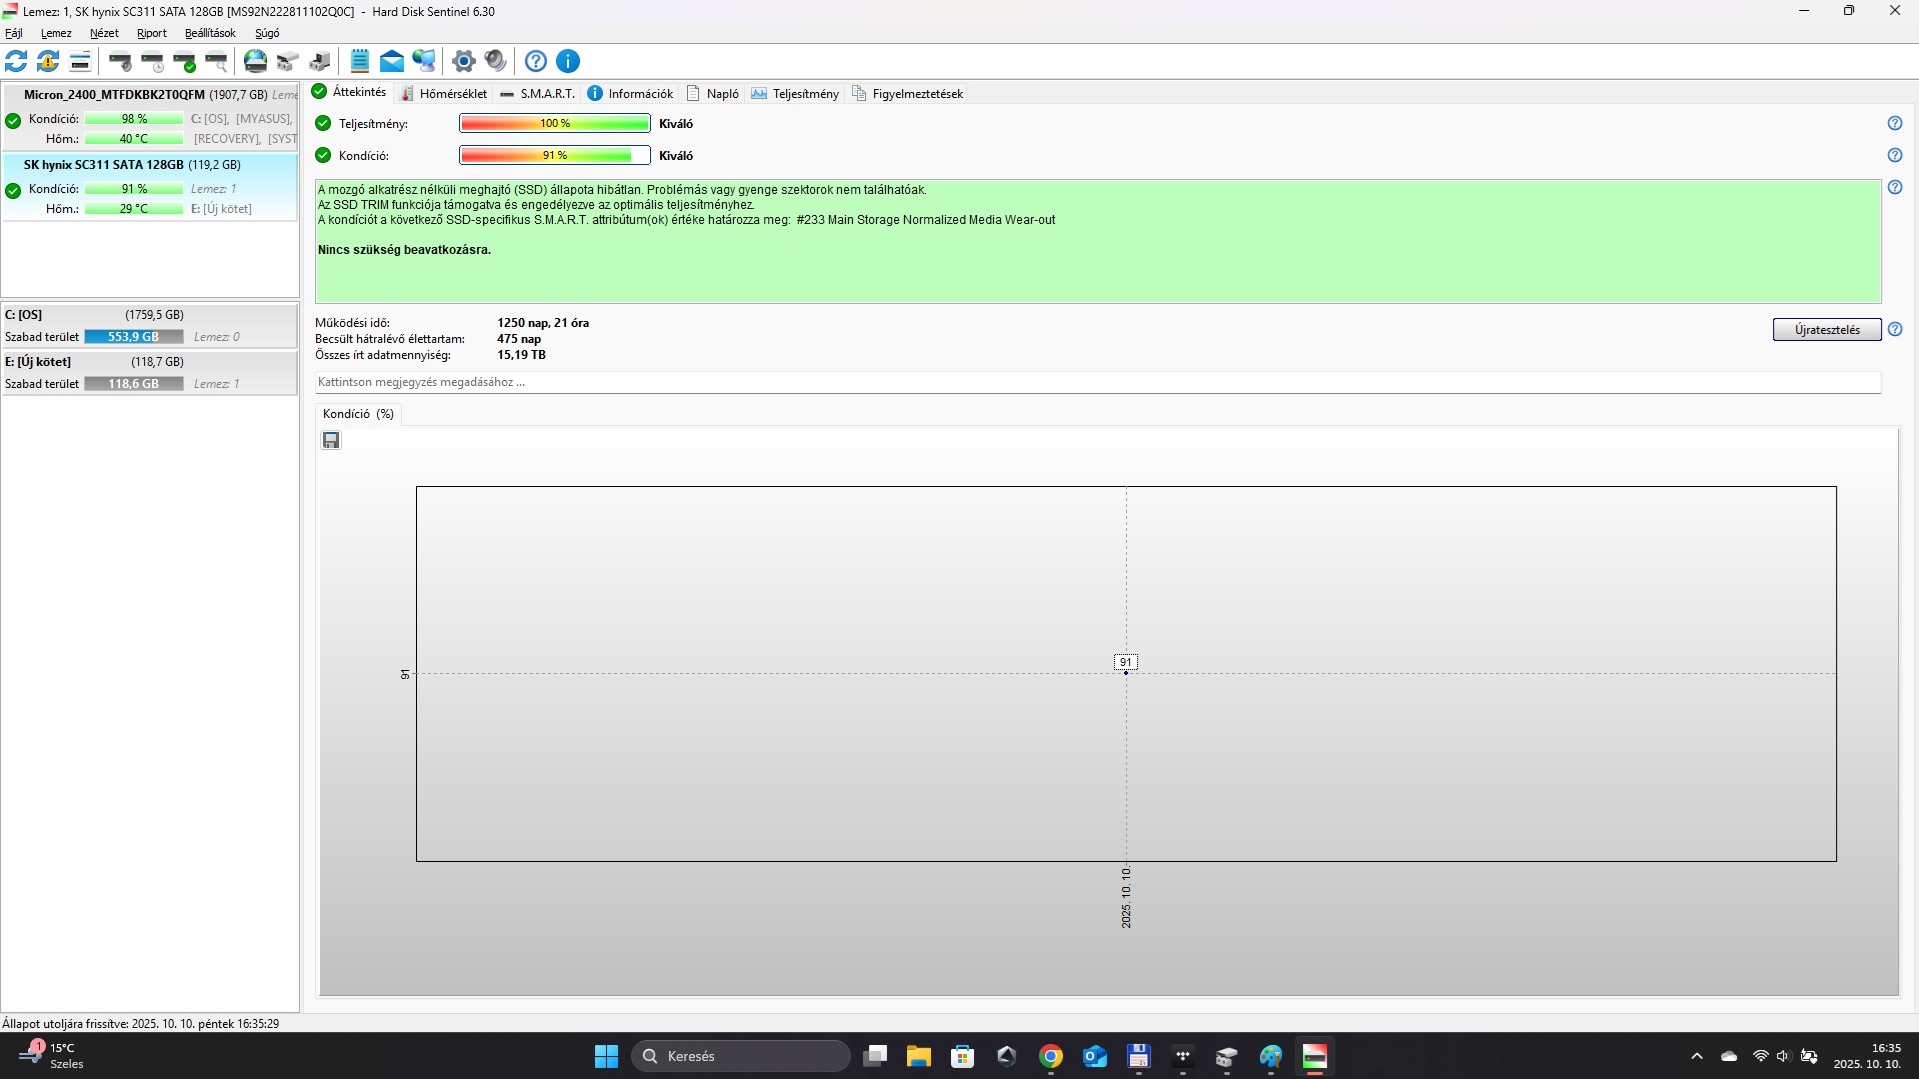The width and height of the screenshot is (1919, 1079).
Task: Click the refresh icon with warning triangle
Action: (48, 61)
